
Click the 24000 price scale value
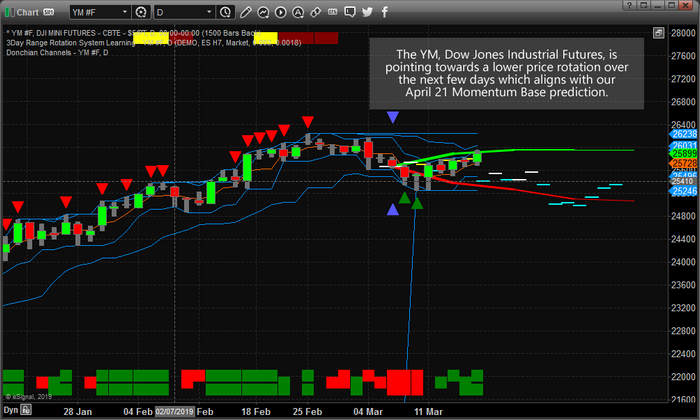point(683,262)
